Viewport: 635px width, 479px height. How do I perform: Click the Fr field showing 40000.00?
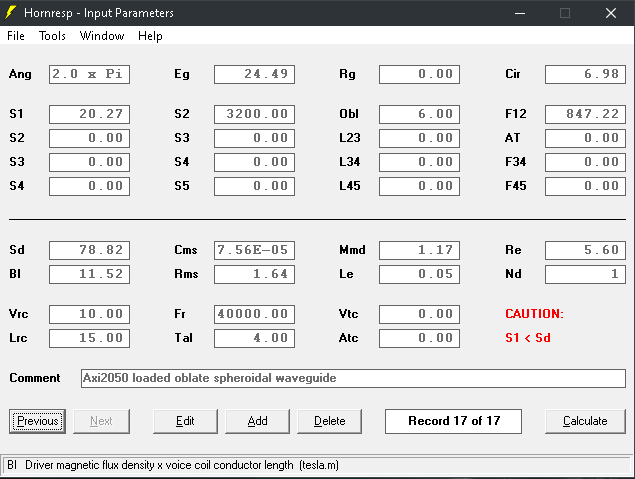click(254, 314)
